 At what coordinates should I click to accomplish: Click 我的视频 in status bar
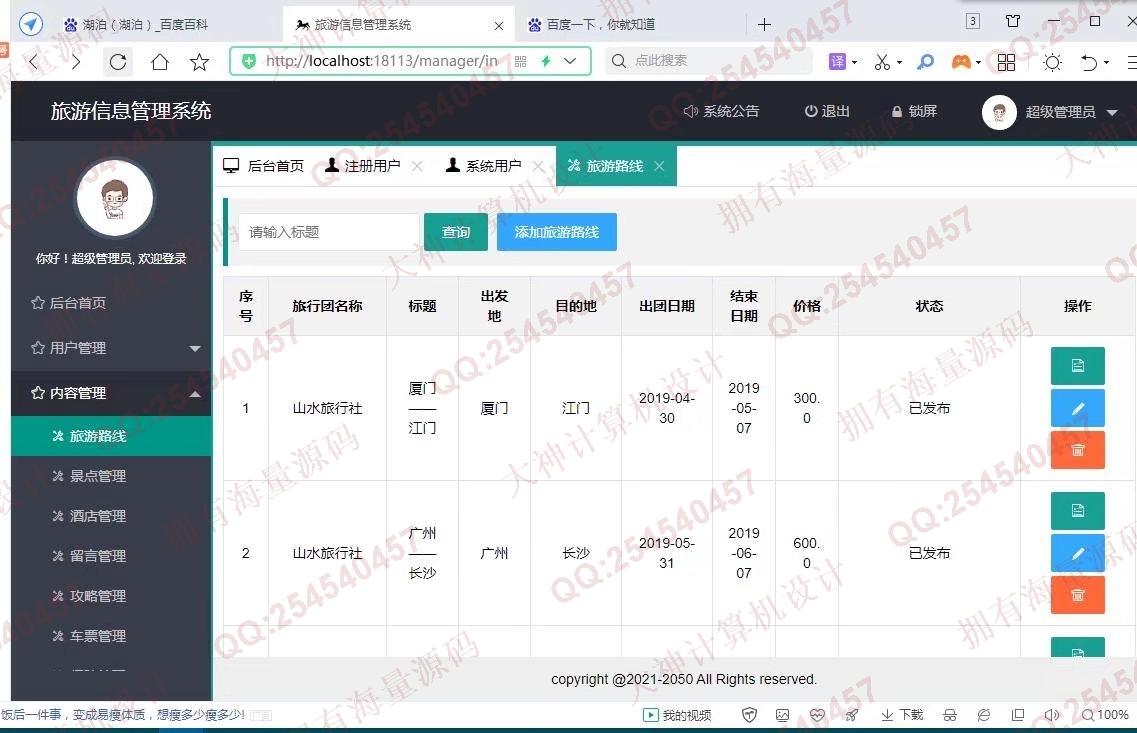point(677,716)
